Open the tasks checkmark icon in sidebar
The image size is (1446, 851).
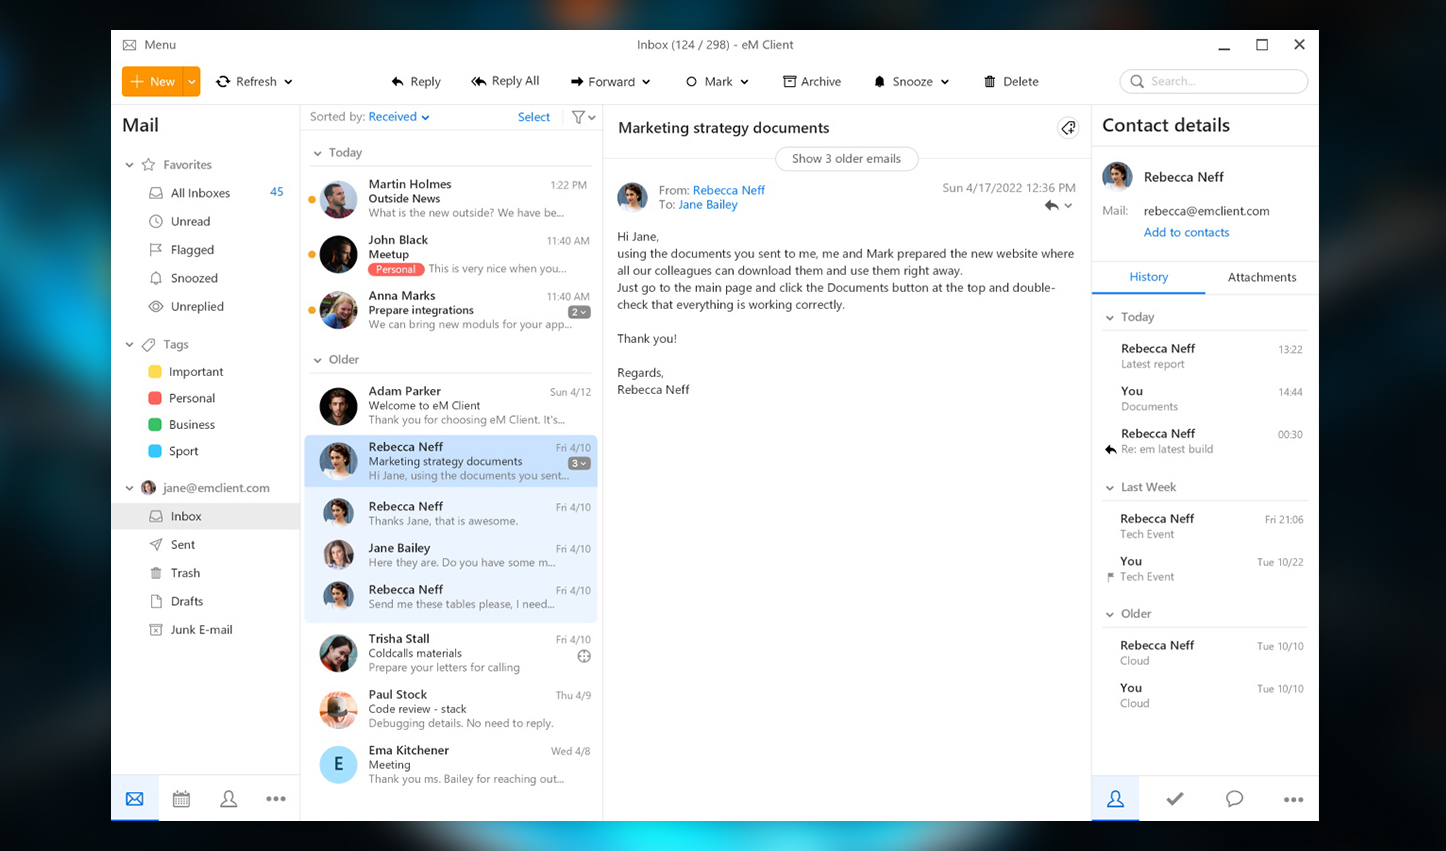coord(1175,799)
